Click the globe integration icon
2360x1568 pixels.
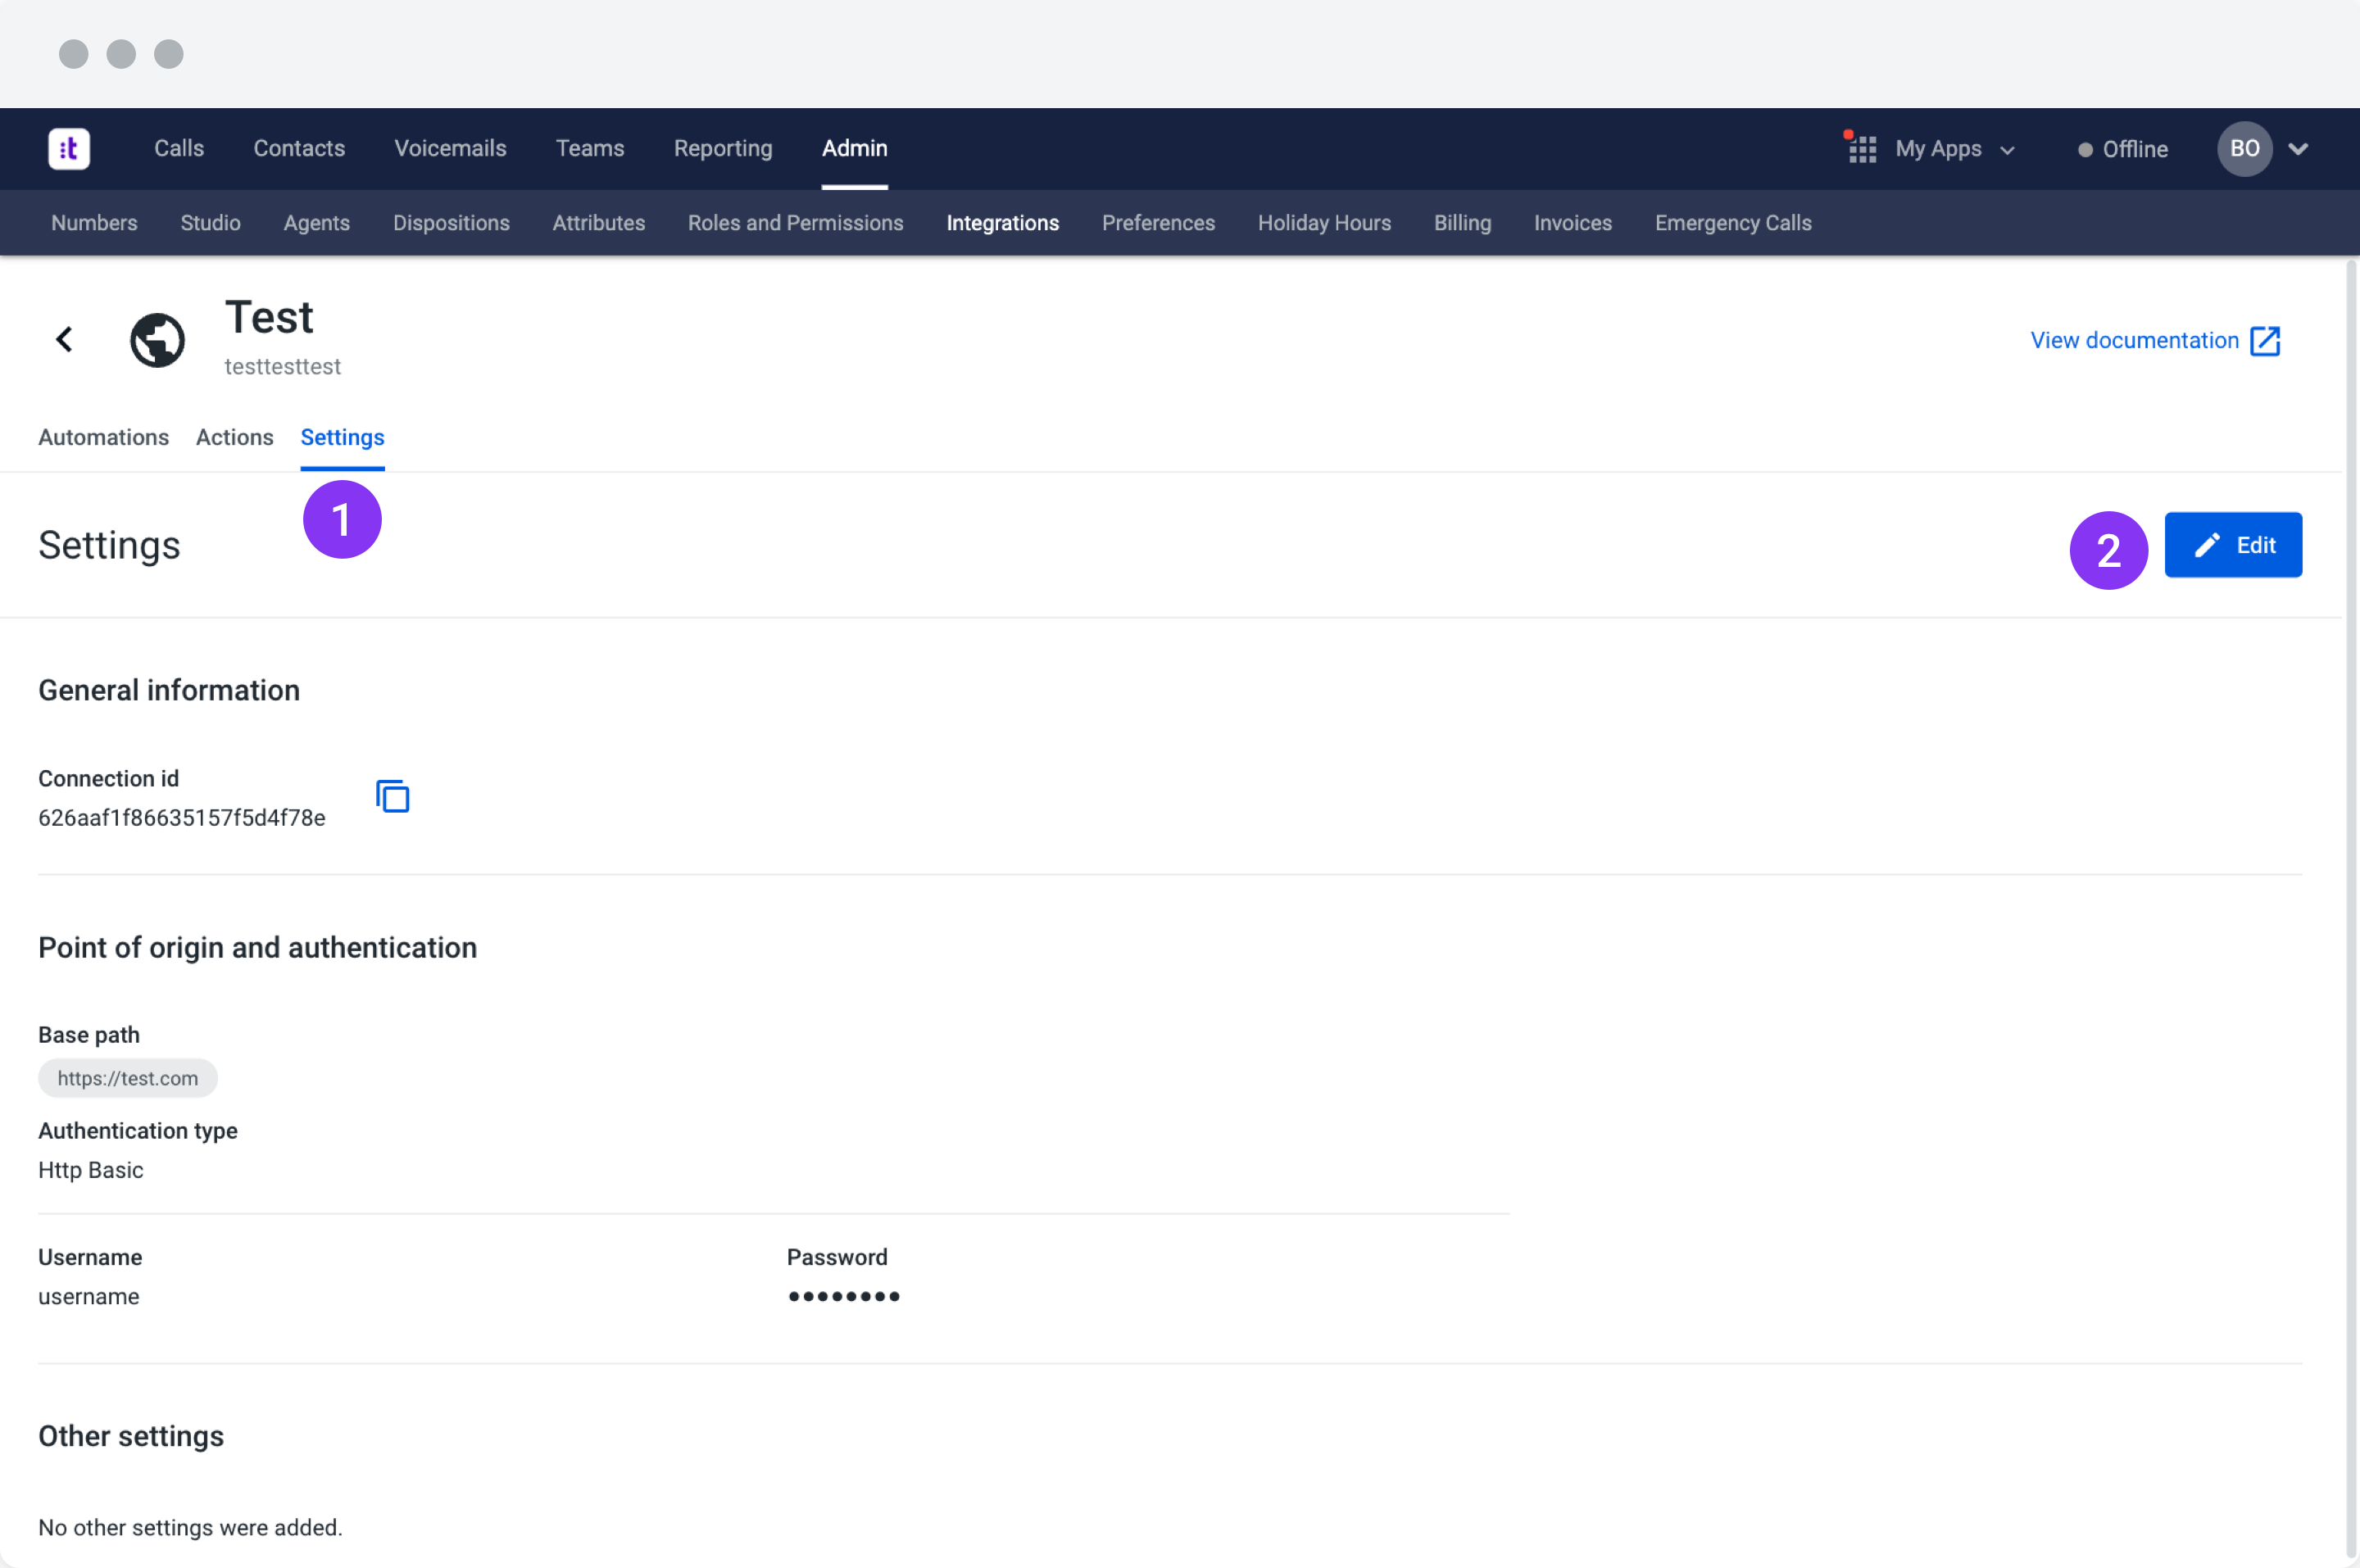tap(158, 340)
